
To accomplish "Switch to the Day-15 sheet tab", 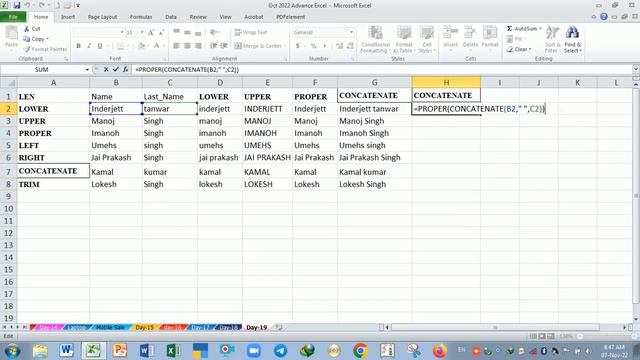I will tap(144, 327).
